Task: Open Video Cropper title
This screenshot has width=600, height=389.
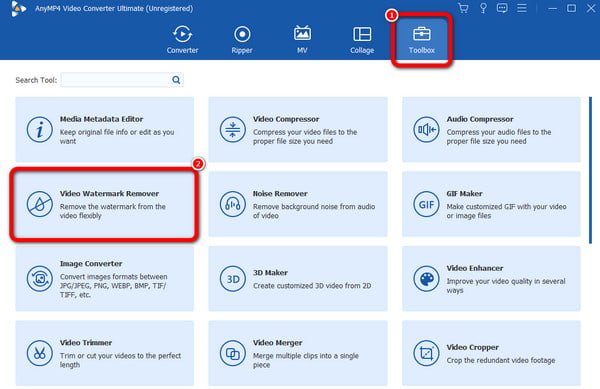Action: click(473, 347)
